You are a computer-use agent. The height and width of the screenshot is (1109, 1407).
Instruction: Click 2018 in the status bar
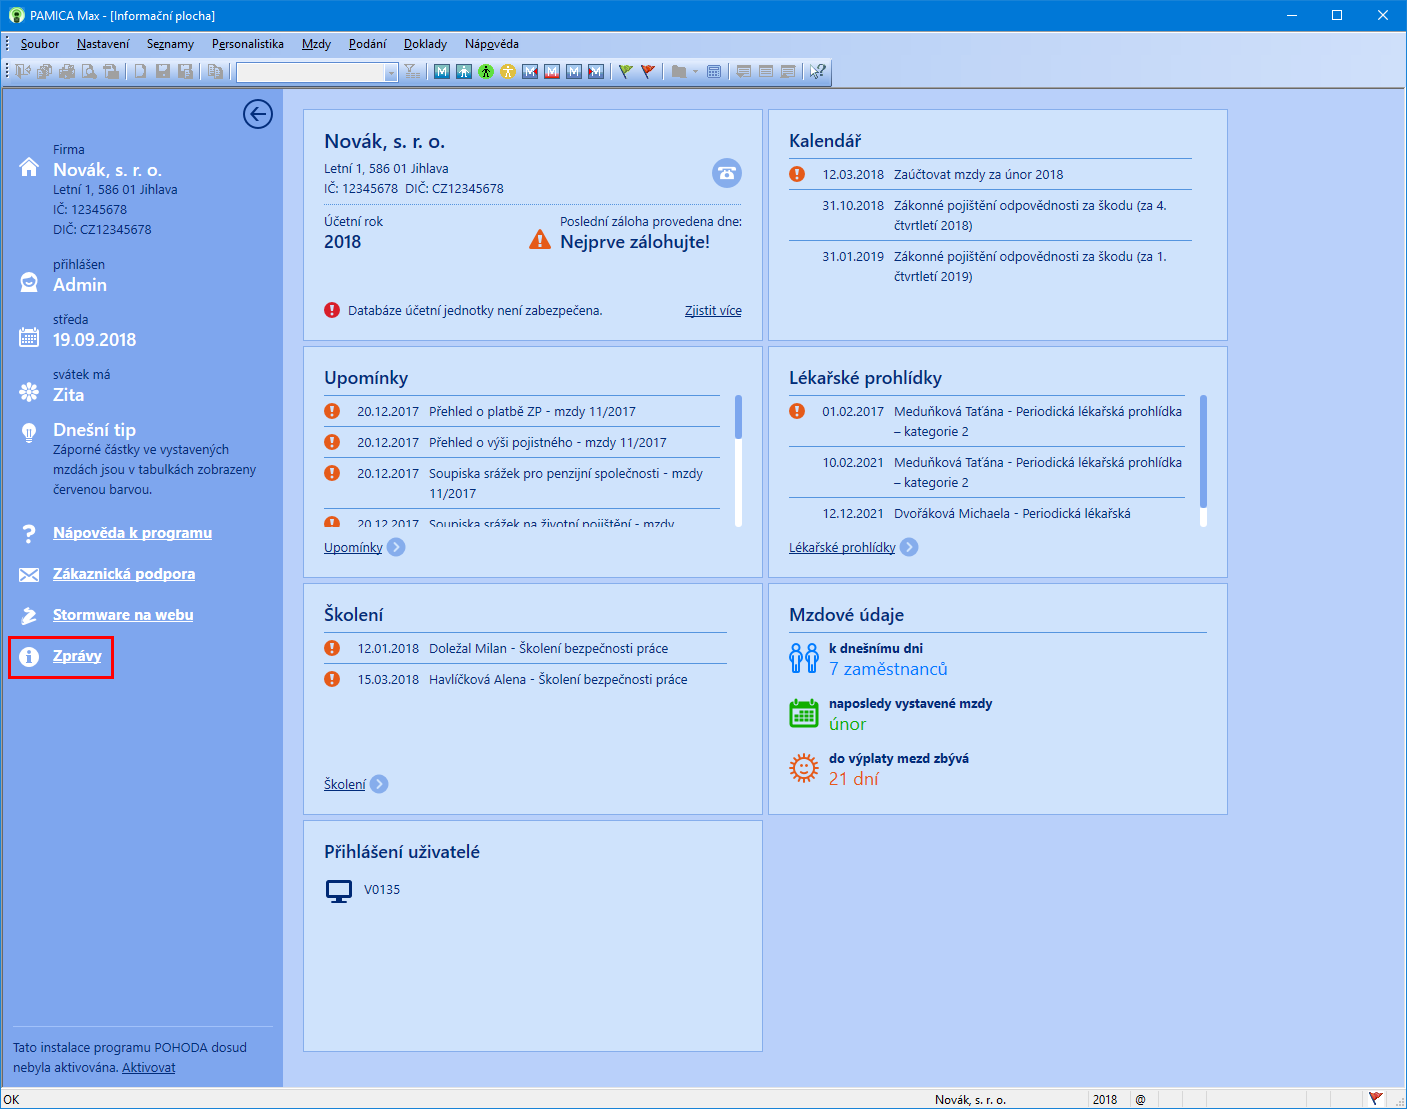point(1105,1099)
